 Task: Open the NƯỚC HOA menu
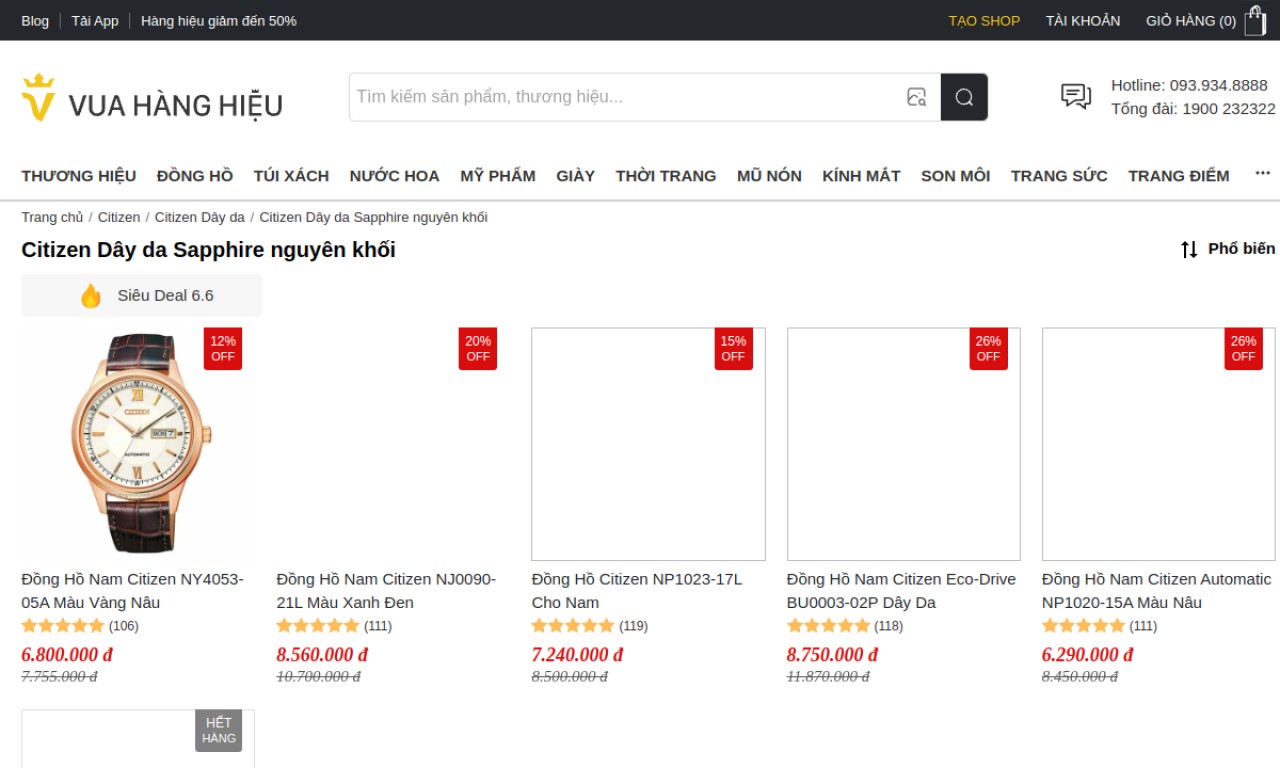tap(394, 176)
